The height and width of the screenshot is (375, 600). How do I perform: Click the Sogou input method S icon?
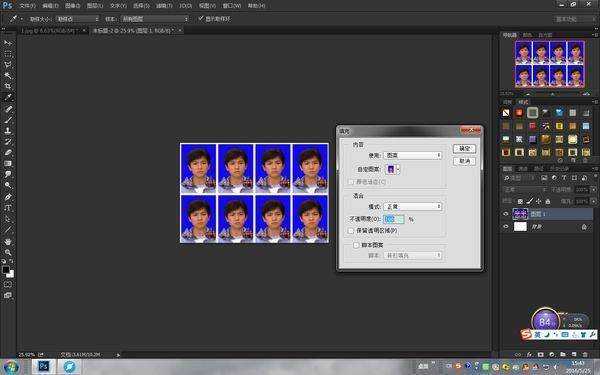(x=527, y=334)
